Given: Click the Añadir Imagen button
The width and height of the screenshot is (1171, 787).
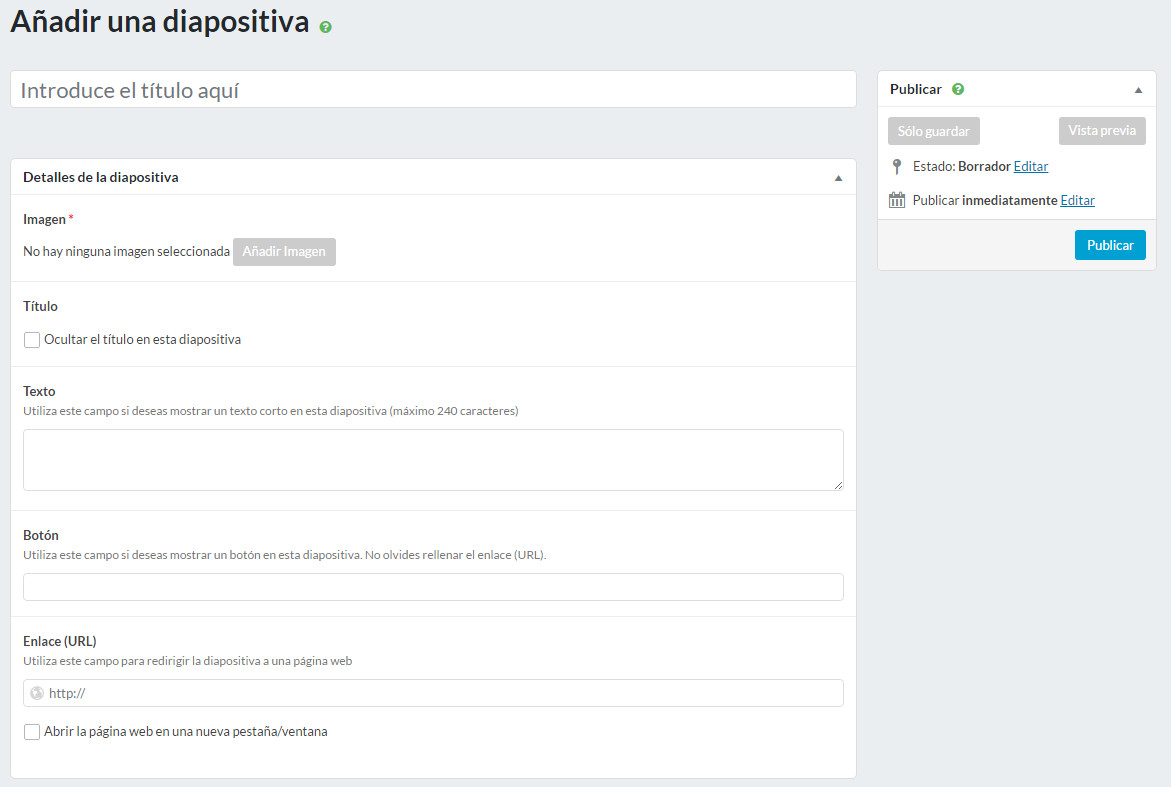Looking at the screenshot, I should [x=284, y=252].
